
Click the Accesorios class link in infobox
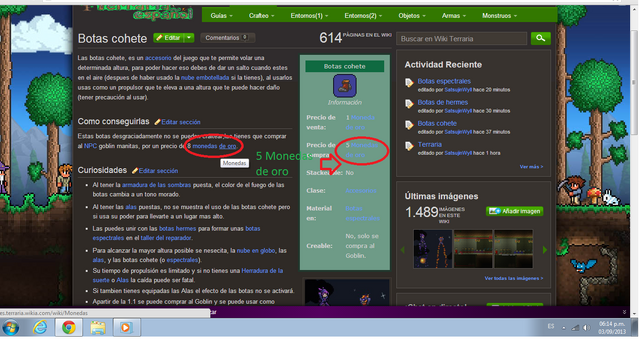361,191
